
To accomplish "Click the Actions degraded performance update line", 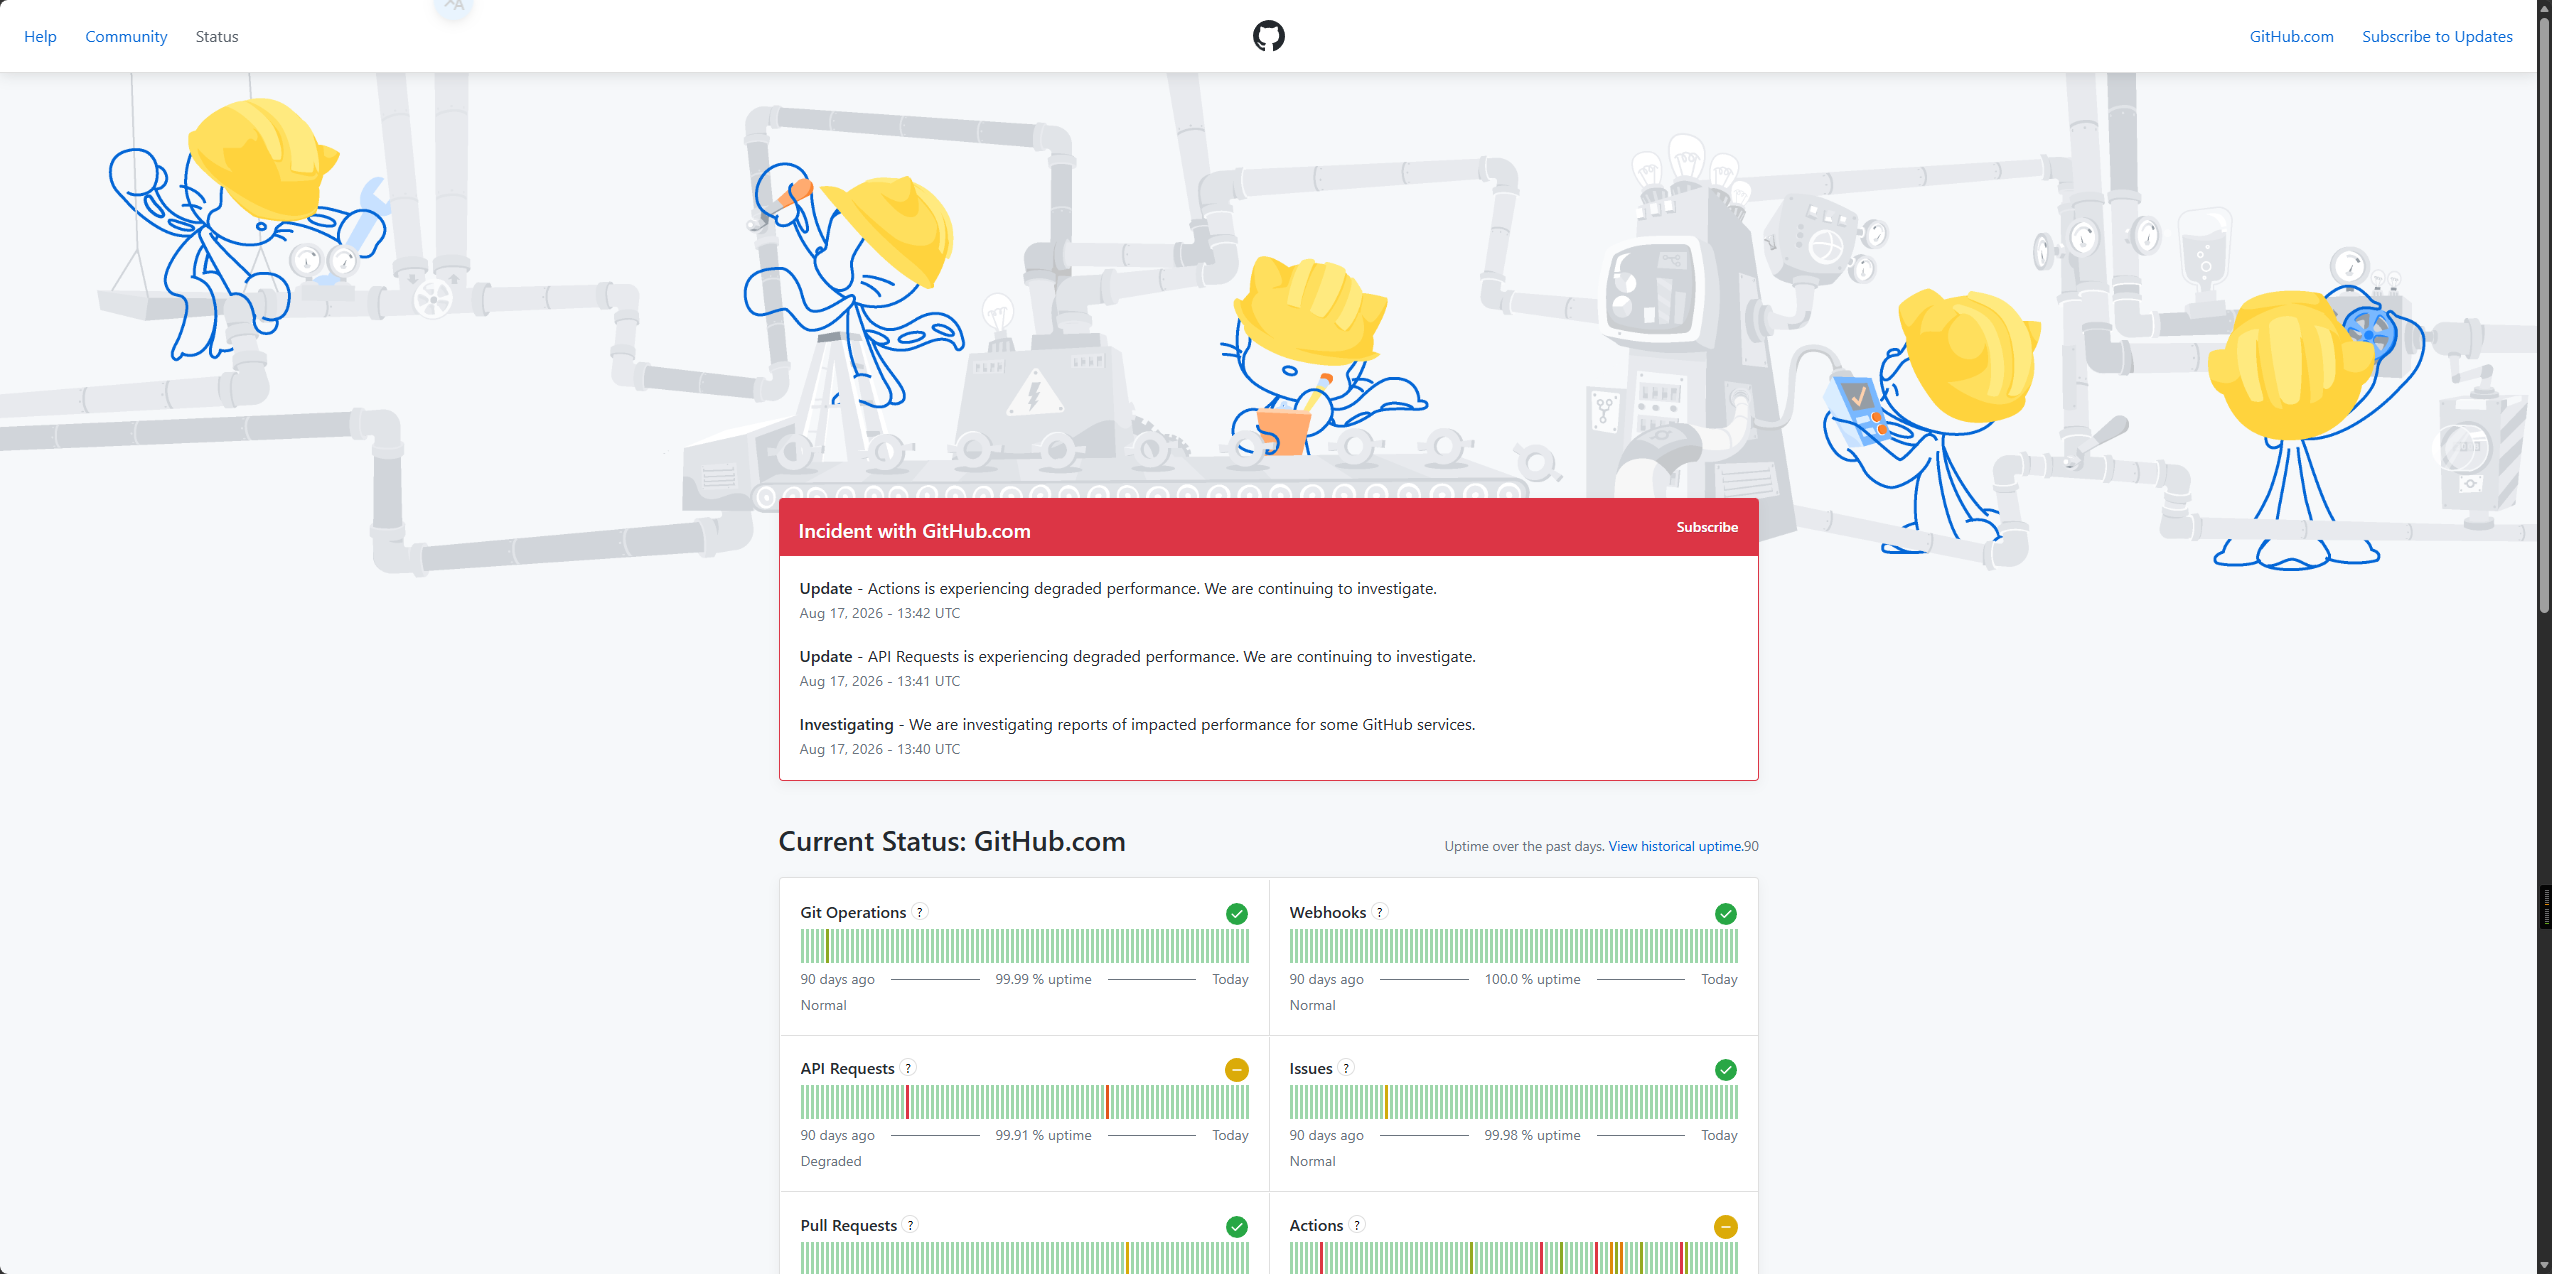I will point(1118,588).
